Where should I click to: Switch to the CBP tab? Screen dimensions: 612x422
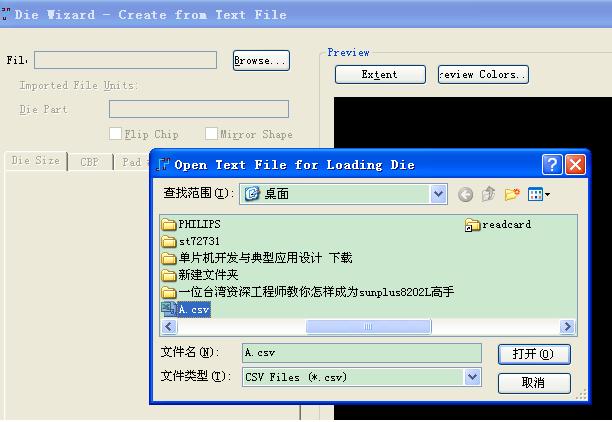[89, 161]
